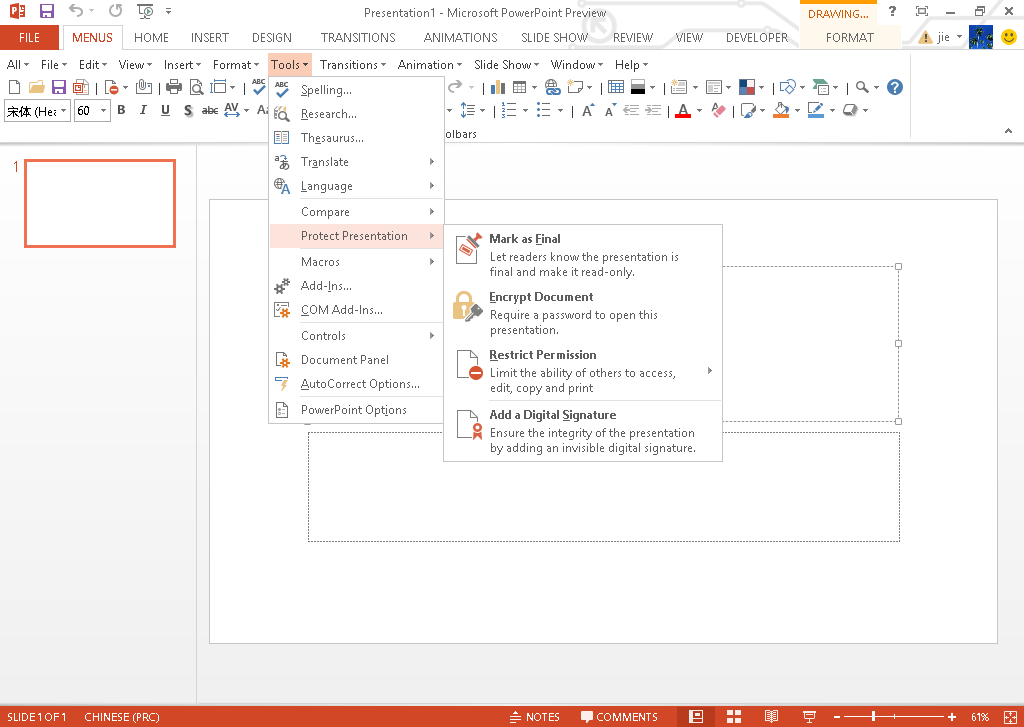Open the Slide Show dropdown menu
1024x727 pixels.
pyautogui.click(x=506, y=65)
